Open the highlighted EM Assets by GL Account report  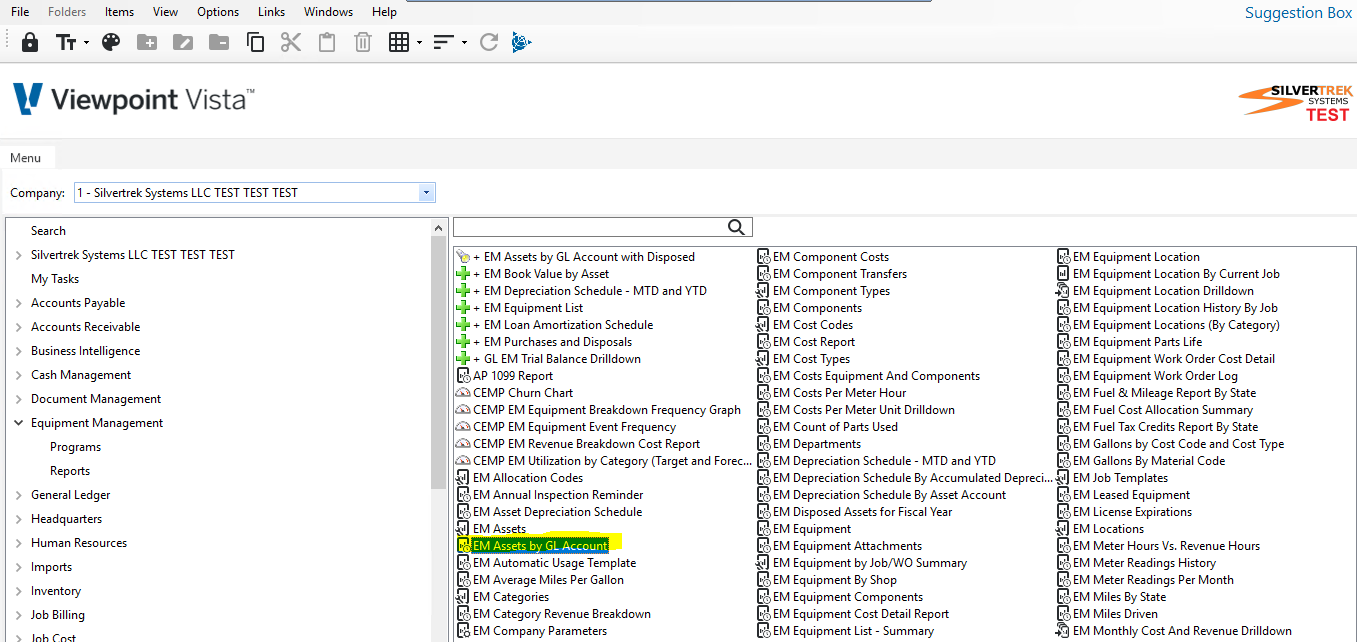click(x=540, y=546)
